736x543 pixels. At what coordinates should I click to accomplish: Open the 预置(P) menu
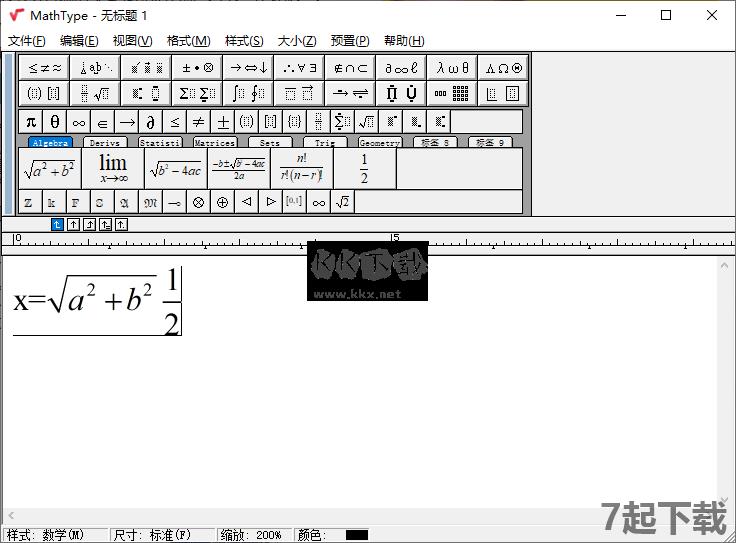350,41
